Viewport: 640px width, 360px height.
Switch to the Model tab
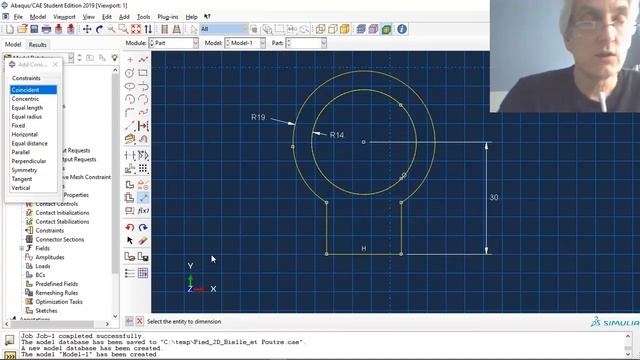(x=13, y=44)
